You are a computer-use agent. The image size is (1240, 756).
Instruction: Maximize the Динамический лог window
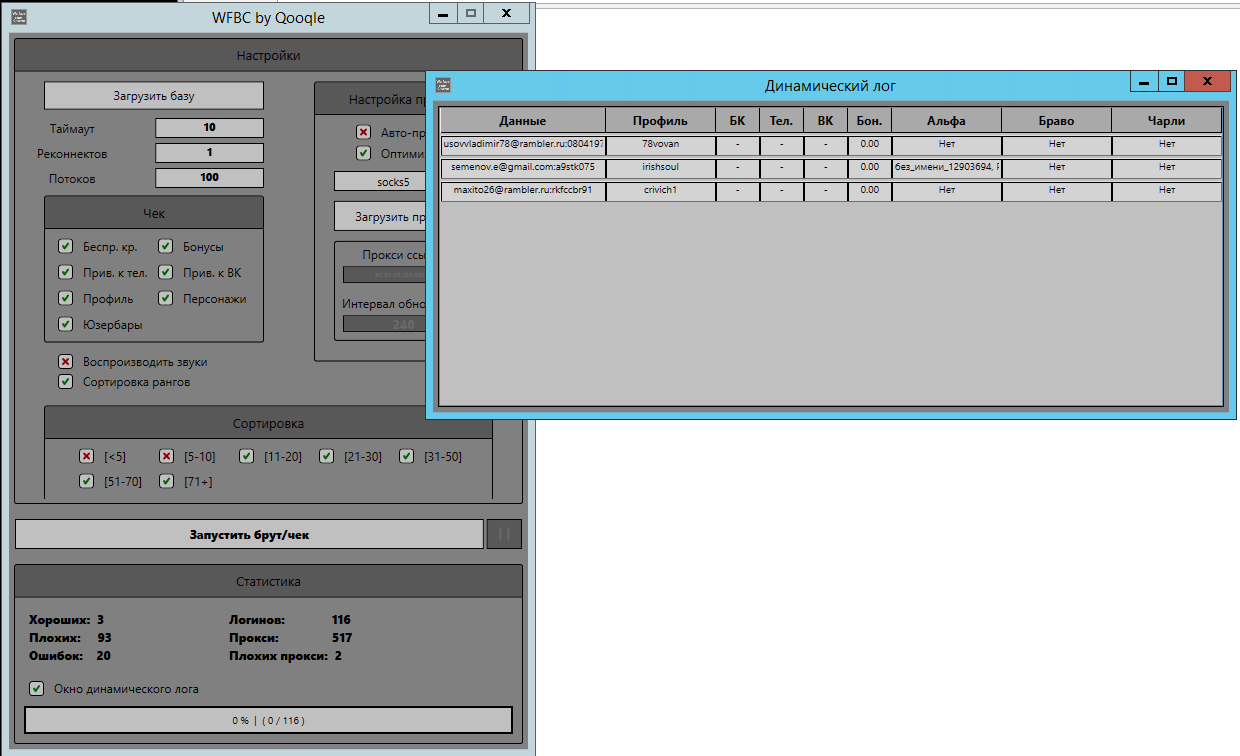[x=1172, y=82]
